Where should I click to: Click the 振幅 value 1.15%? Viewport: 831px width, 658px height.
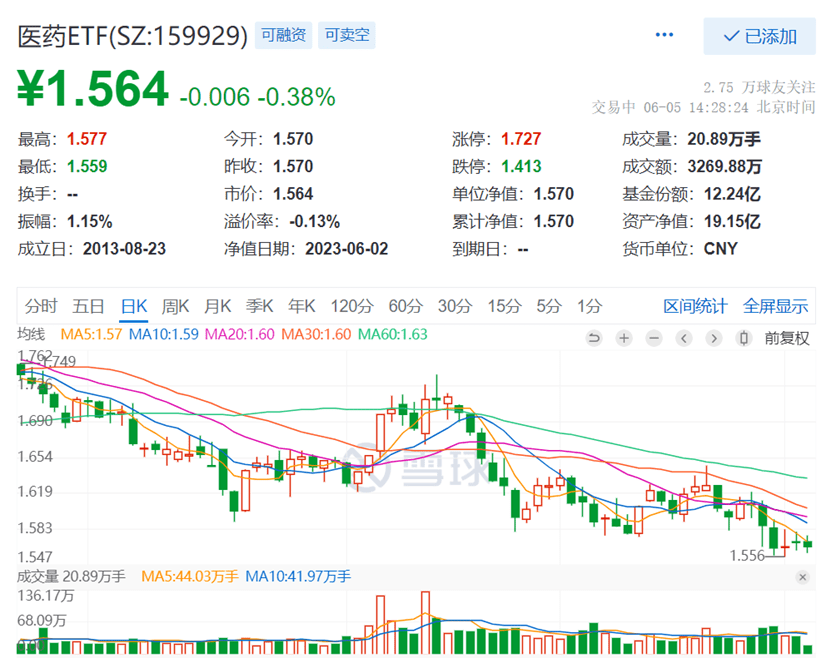coord(90,221)
